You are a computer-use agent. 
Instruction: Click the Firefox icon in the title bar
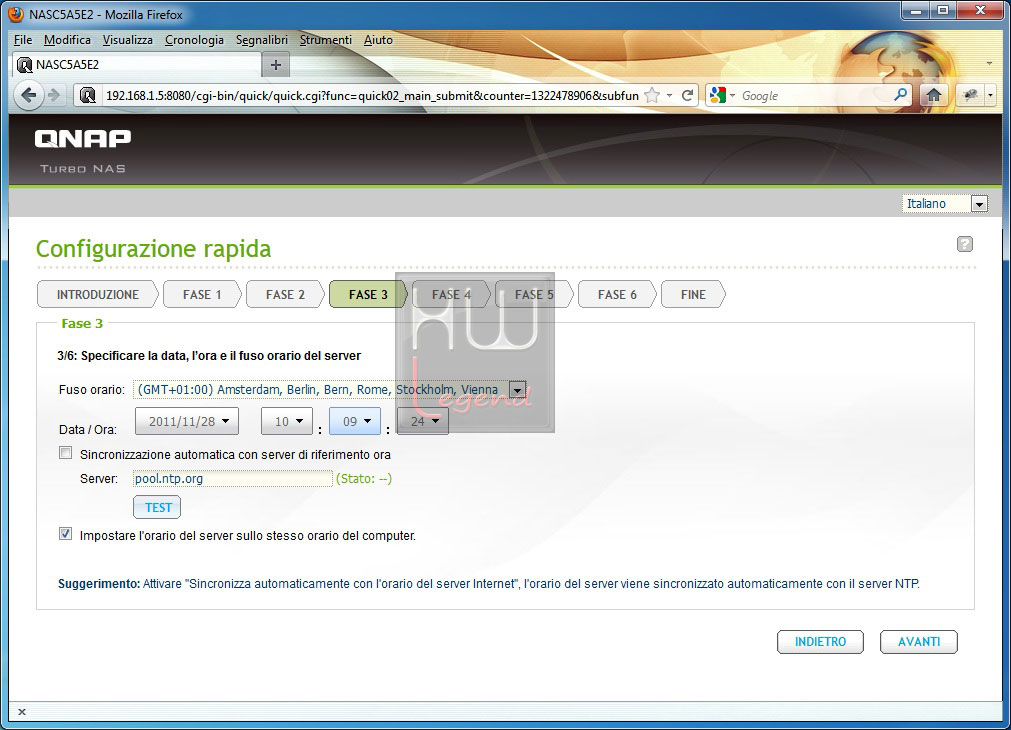[x=15, y=14]
